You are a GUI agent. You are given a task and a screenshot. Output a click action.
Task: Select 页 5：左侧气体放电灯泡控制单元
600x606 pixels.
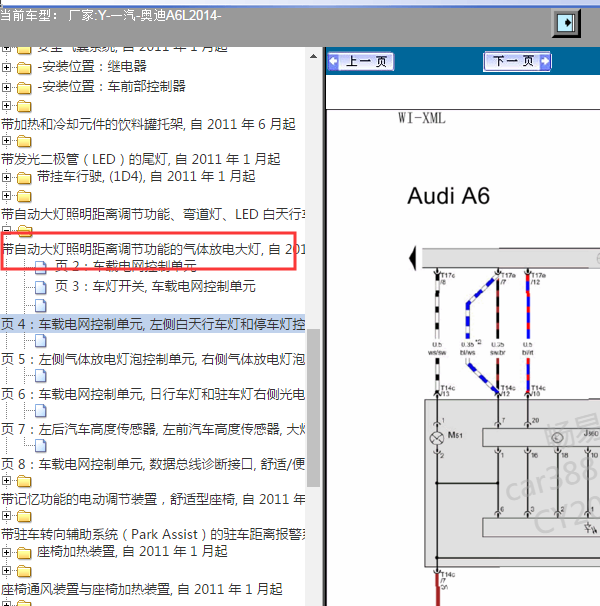[x=153, y=359]
